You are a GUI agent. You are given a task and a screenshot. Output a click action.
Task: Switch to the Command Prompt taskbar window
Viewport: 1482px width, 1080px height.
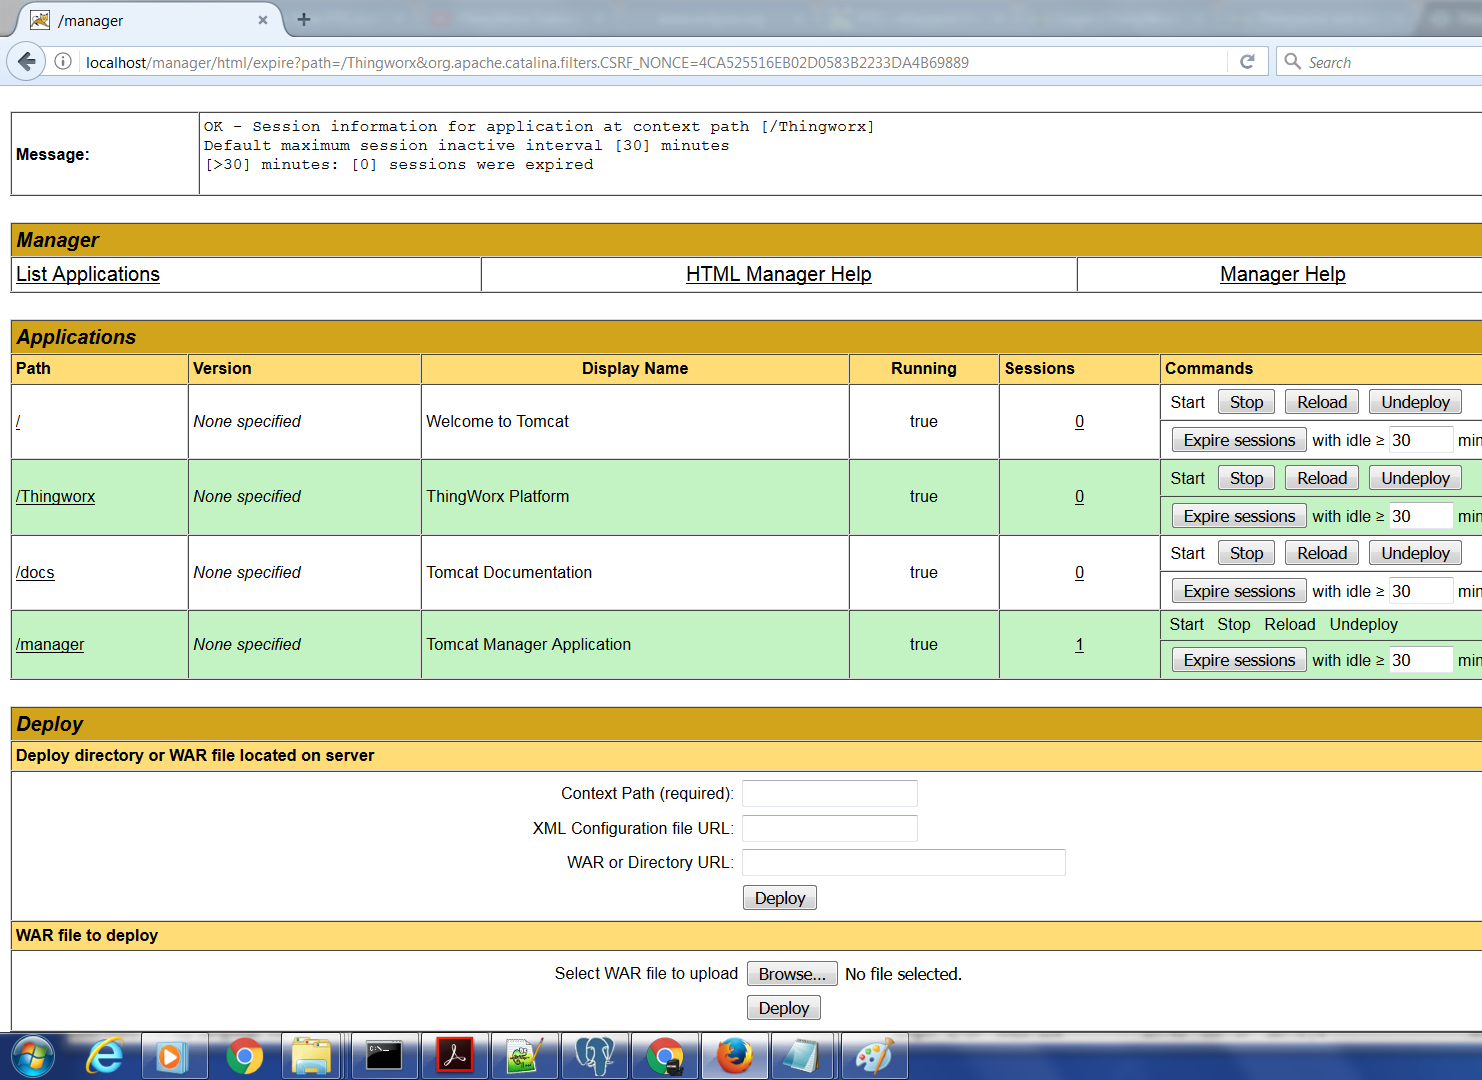pyautogui.click(x=384, y=1057)
